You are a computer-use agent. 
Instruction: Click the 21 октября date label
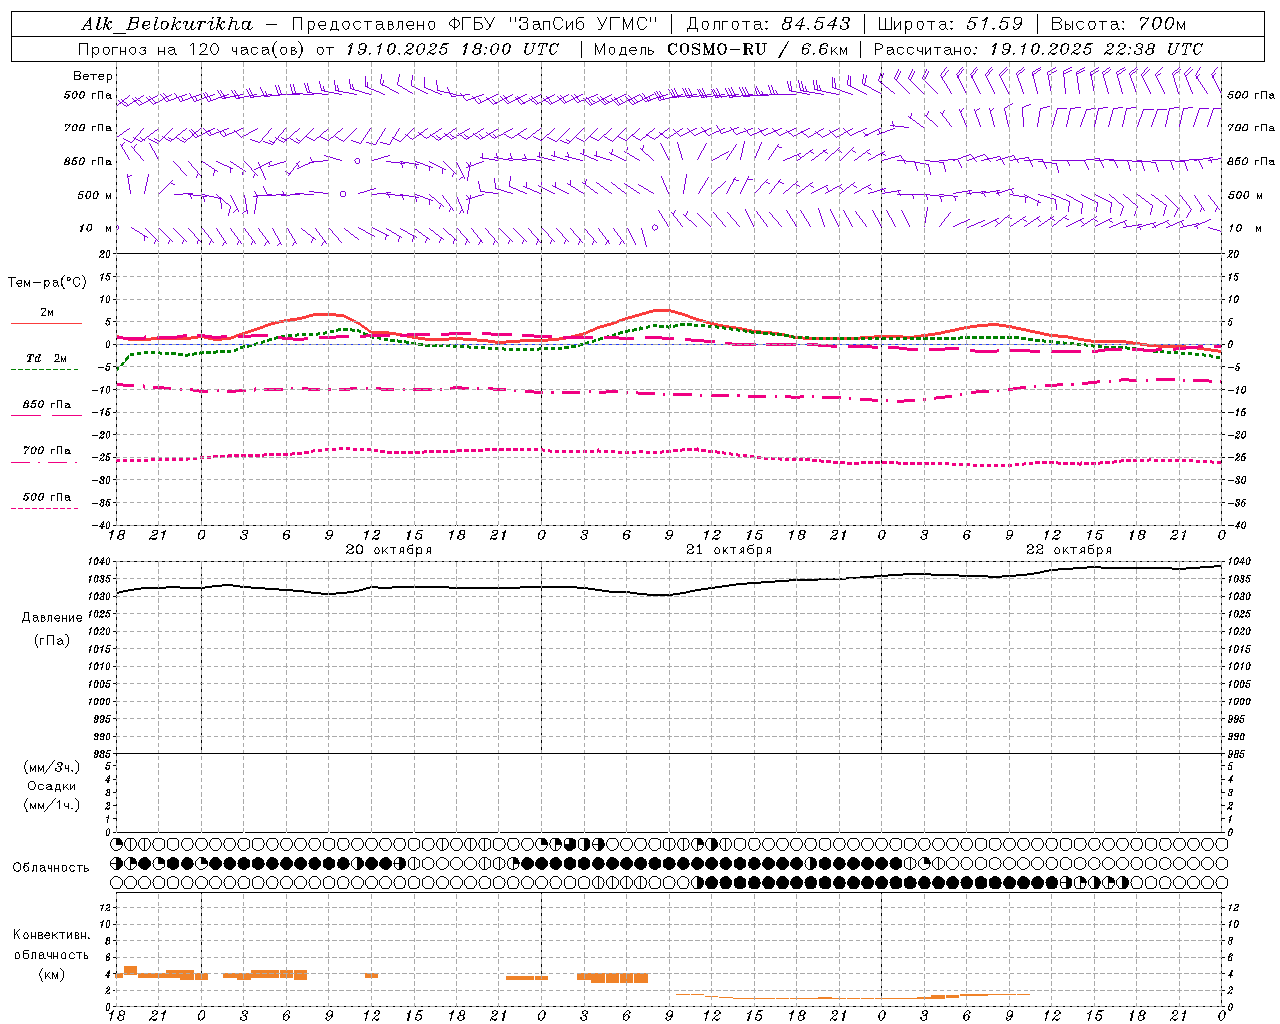coord(729,550)
